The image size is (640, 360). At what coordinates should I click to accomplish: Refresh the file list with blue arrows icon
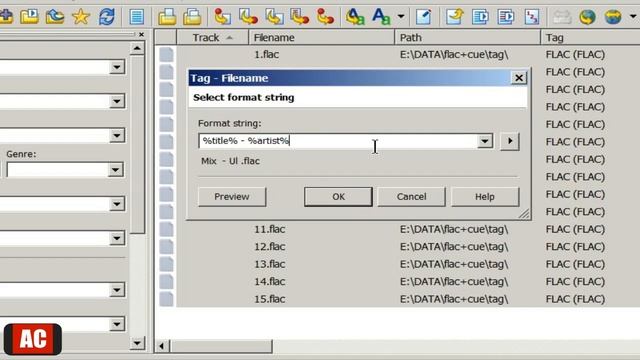click(106, 17)
